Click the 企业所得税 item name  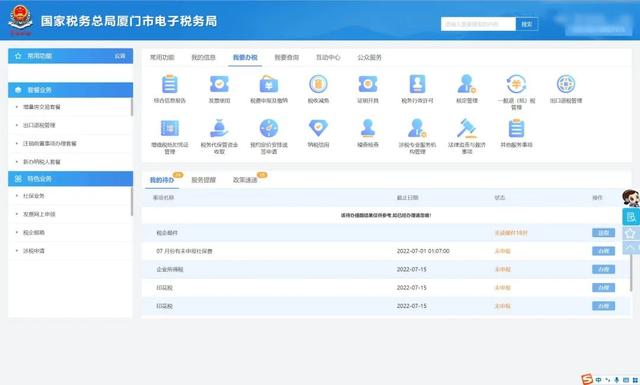click(x=170, y=269)
